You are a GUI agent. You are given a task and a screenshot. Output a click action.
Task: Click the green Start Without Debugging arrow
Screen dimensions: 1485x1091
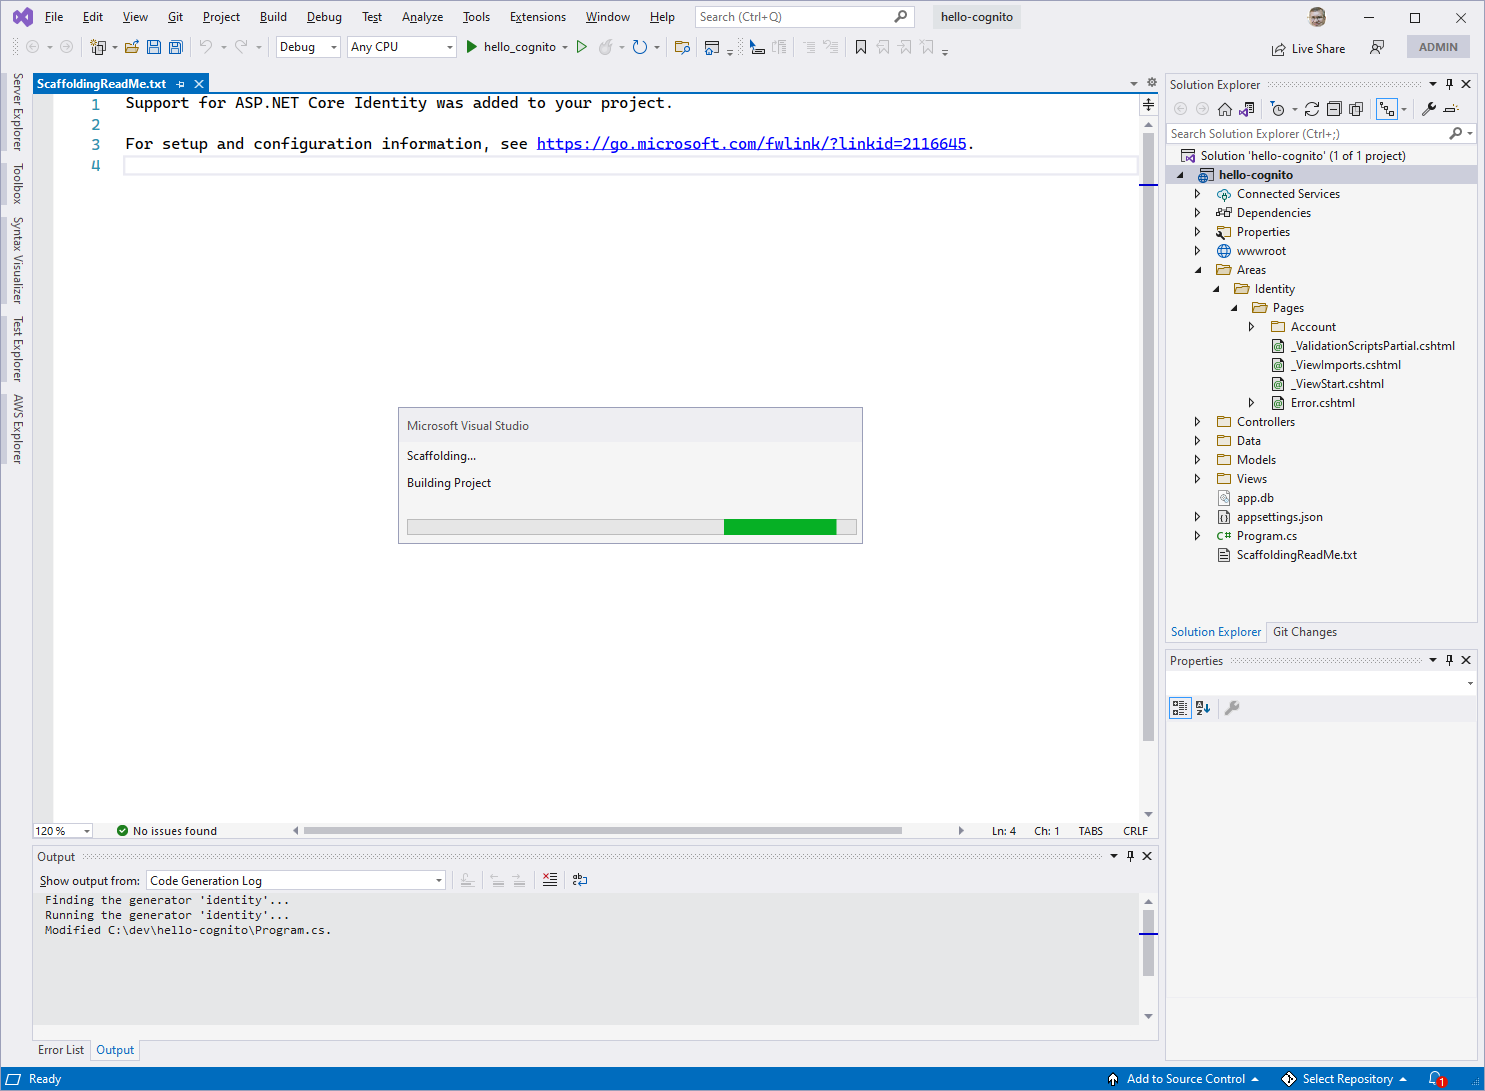[582, 47]
